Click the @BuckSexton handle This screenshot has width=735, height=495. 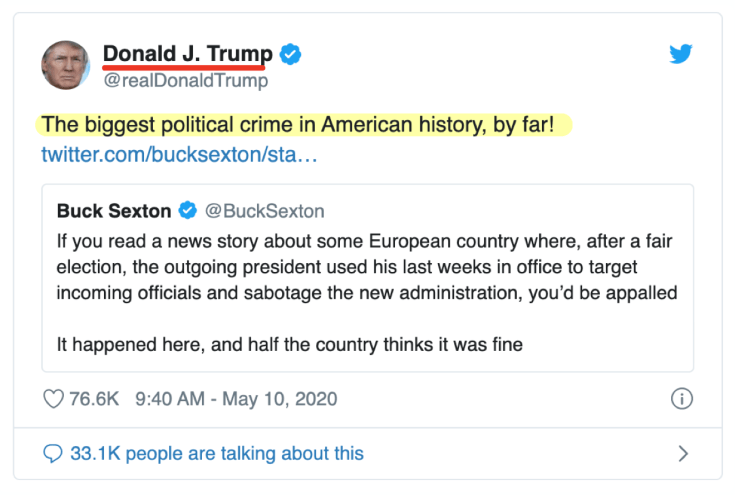[264, 211]
